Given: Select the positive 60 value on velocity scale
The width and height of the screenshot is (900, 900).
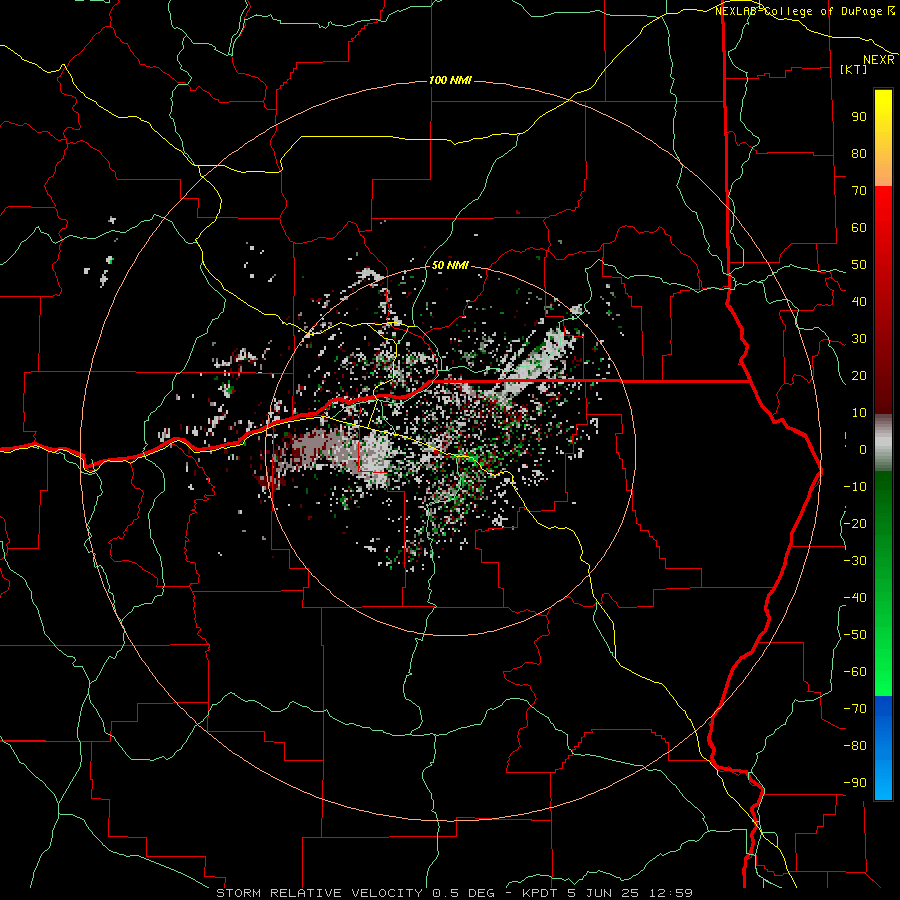Looking at the screenshot, I should click(x=859, y=227).
